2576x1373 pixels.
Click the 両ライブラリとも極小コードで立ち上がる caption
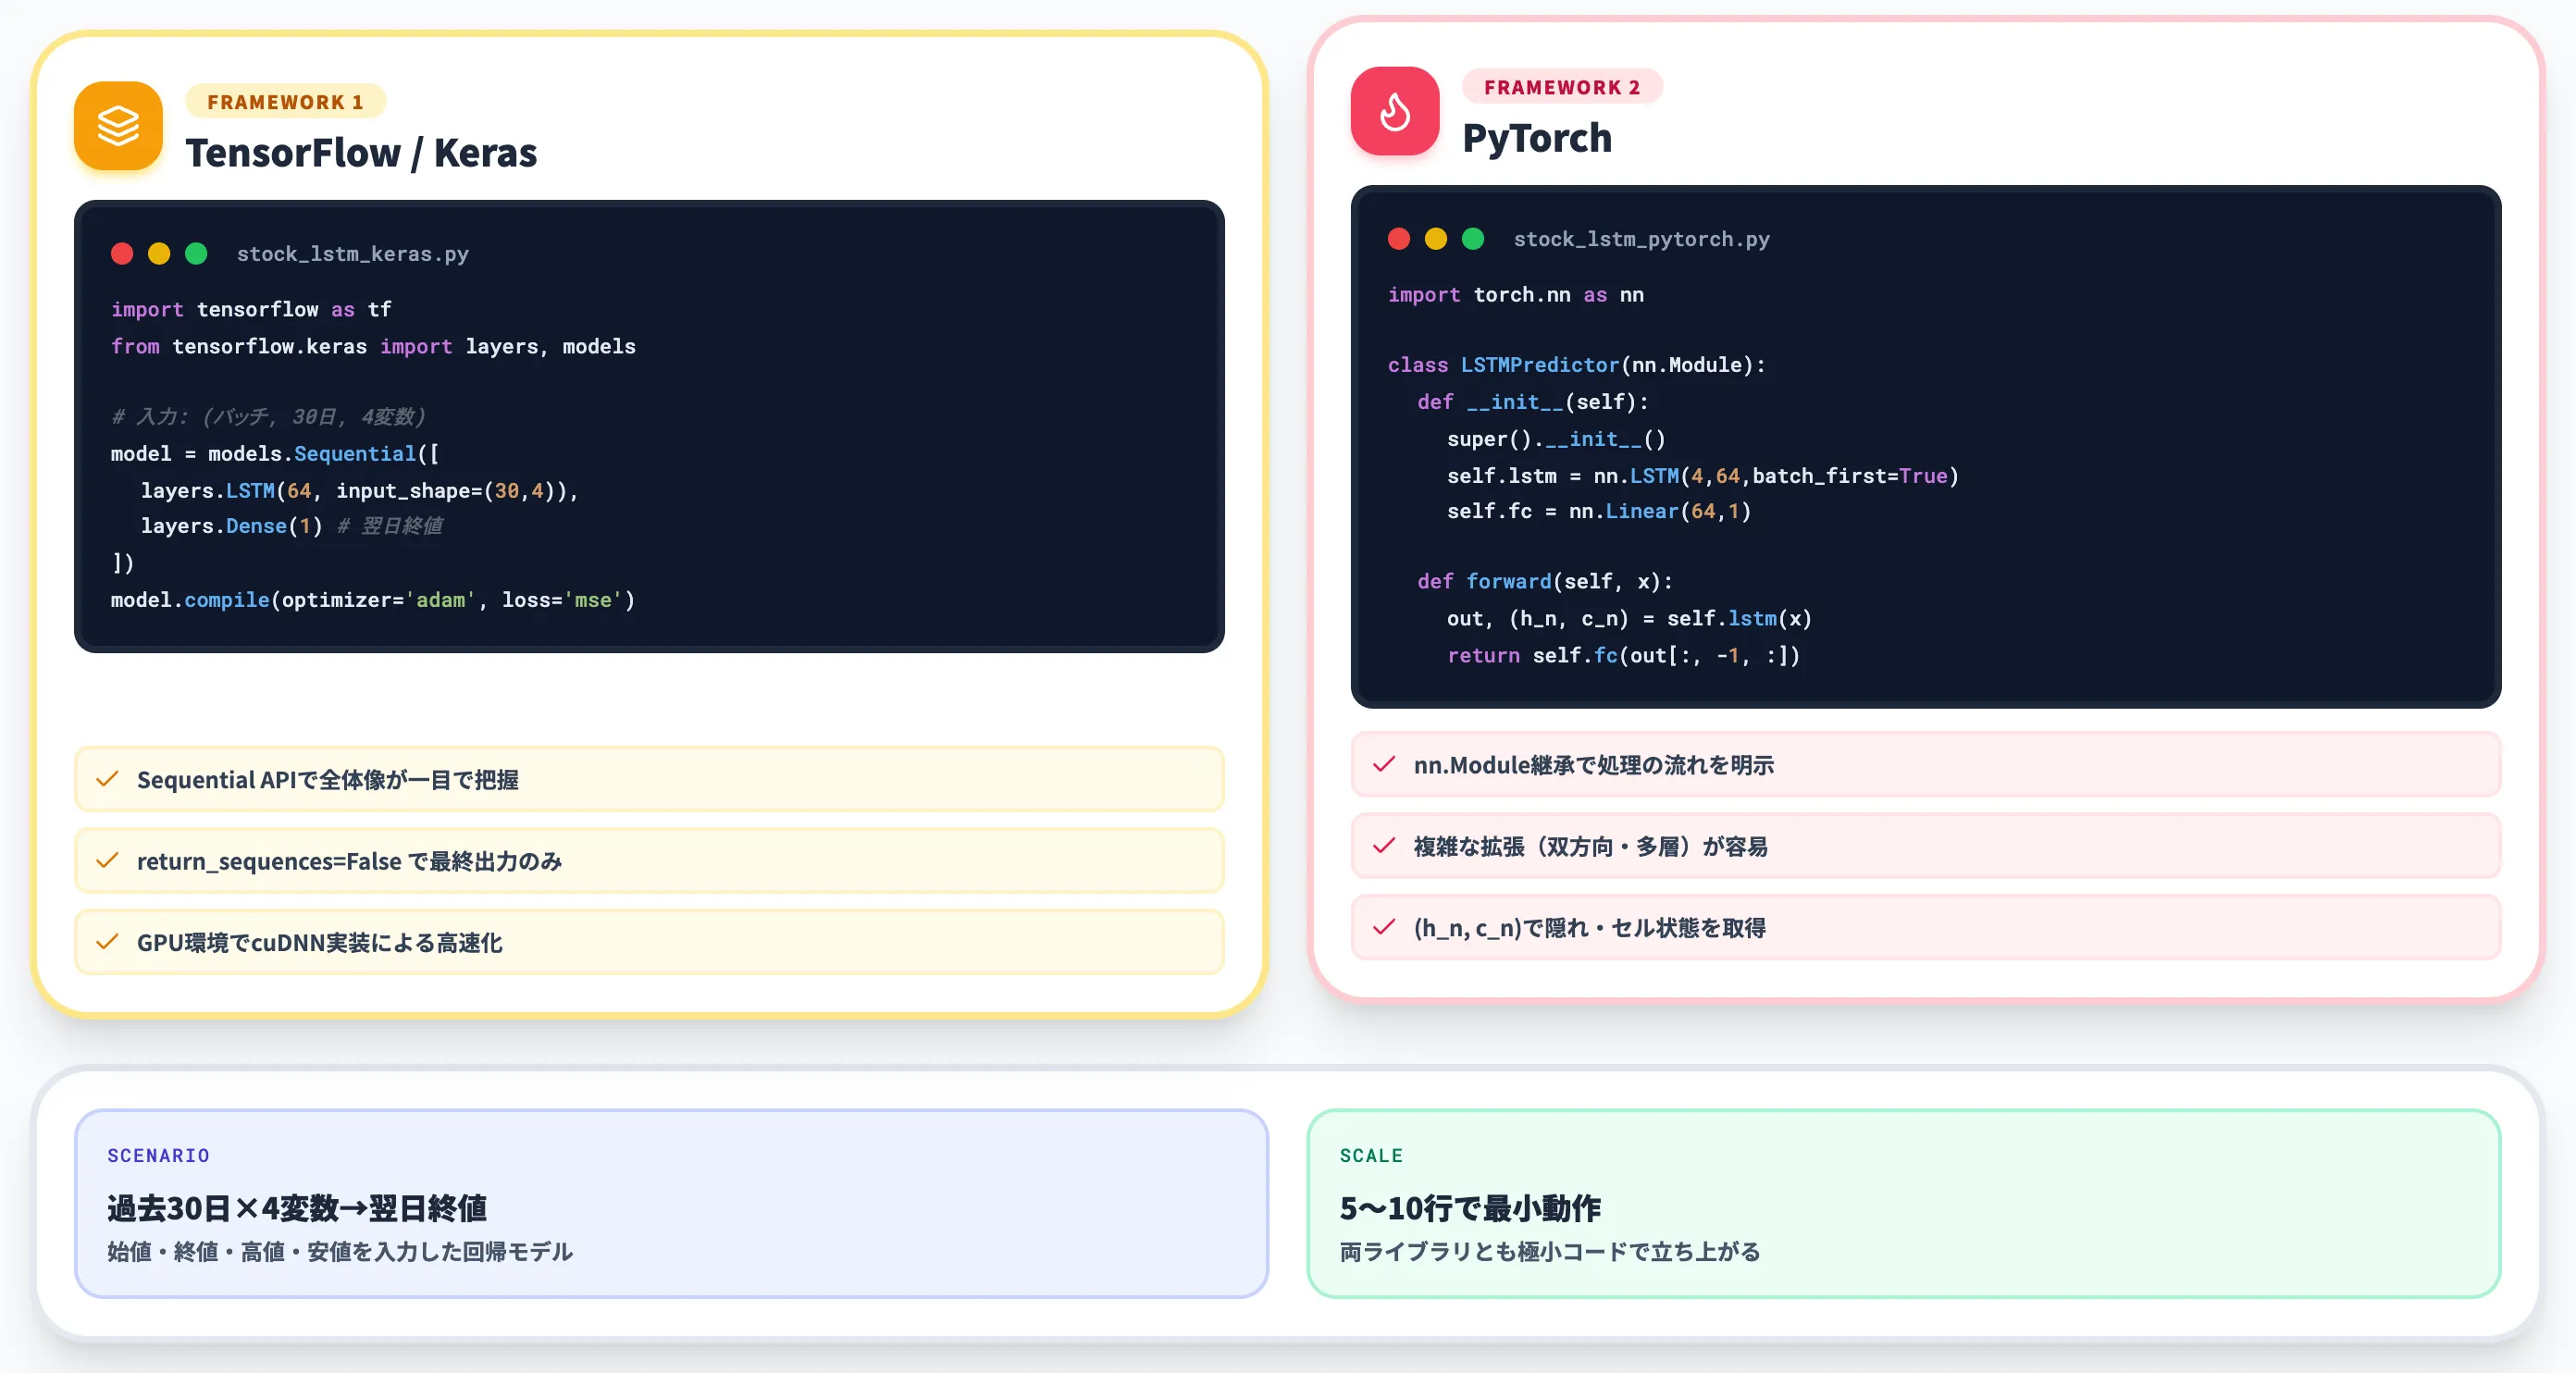1550,1252
